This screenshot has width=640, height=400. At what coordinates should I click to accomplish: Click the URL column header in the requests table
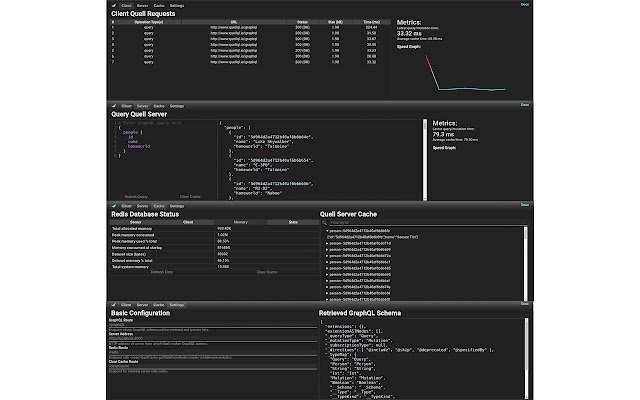tap(234, 22)
